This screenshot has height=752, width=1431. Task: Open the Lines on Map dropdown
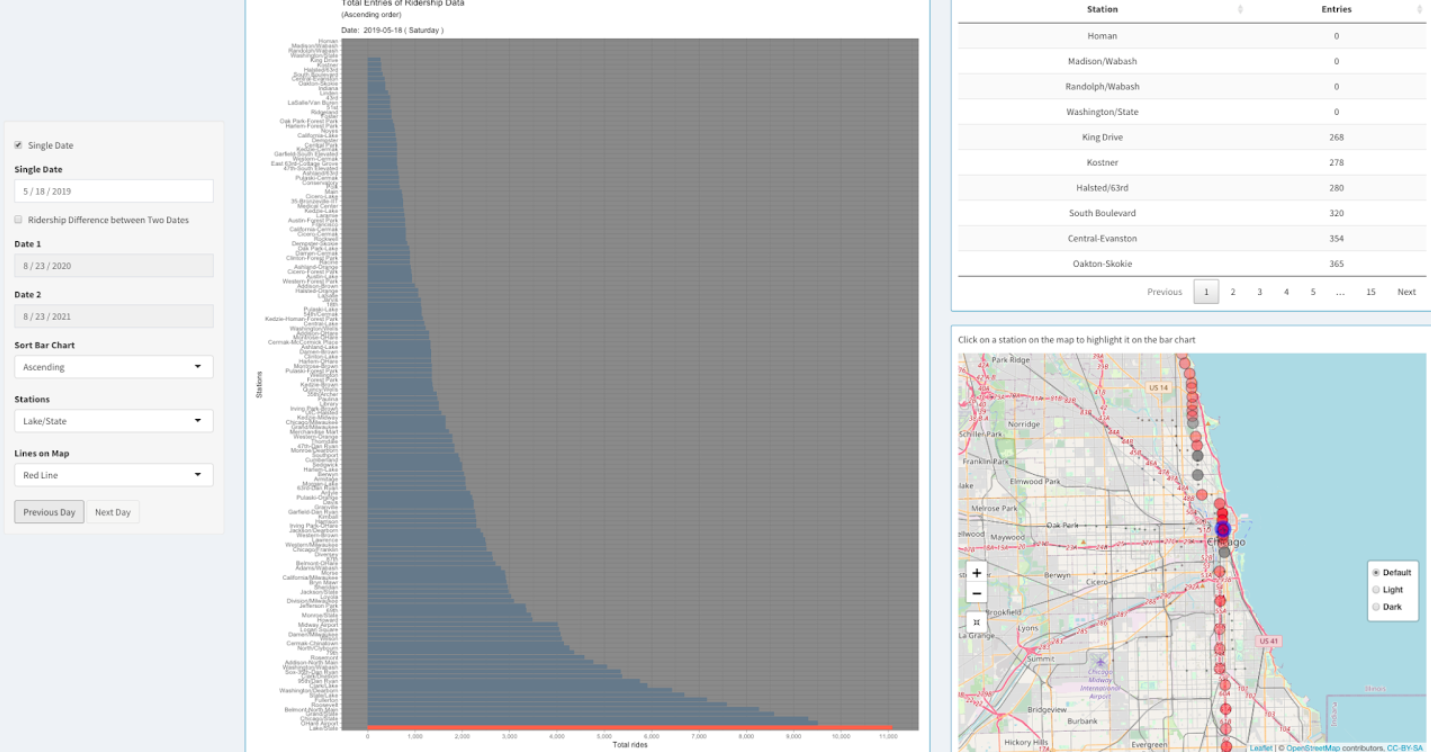coord(113,475)
